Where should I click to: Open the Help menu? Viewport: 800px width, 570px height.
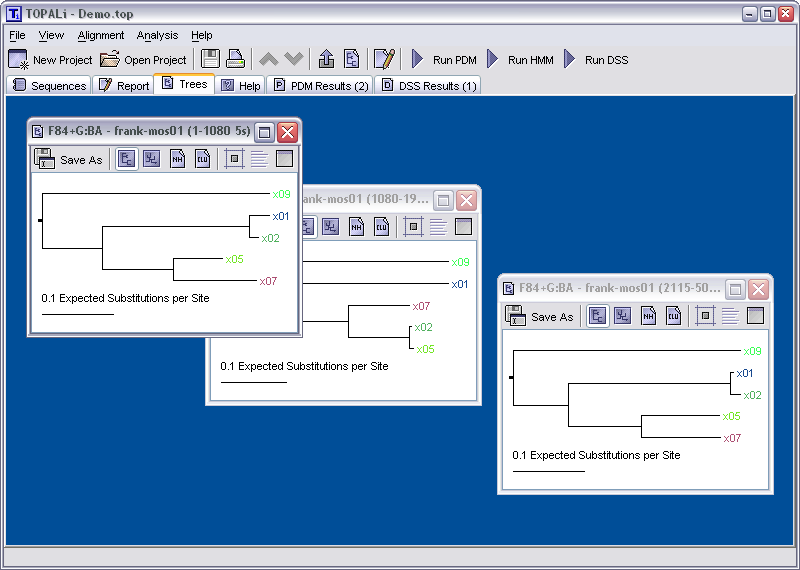[x=202, y=35]
